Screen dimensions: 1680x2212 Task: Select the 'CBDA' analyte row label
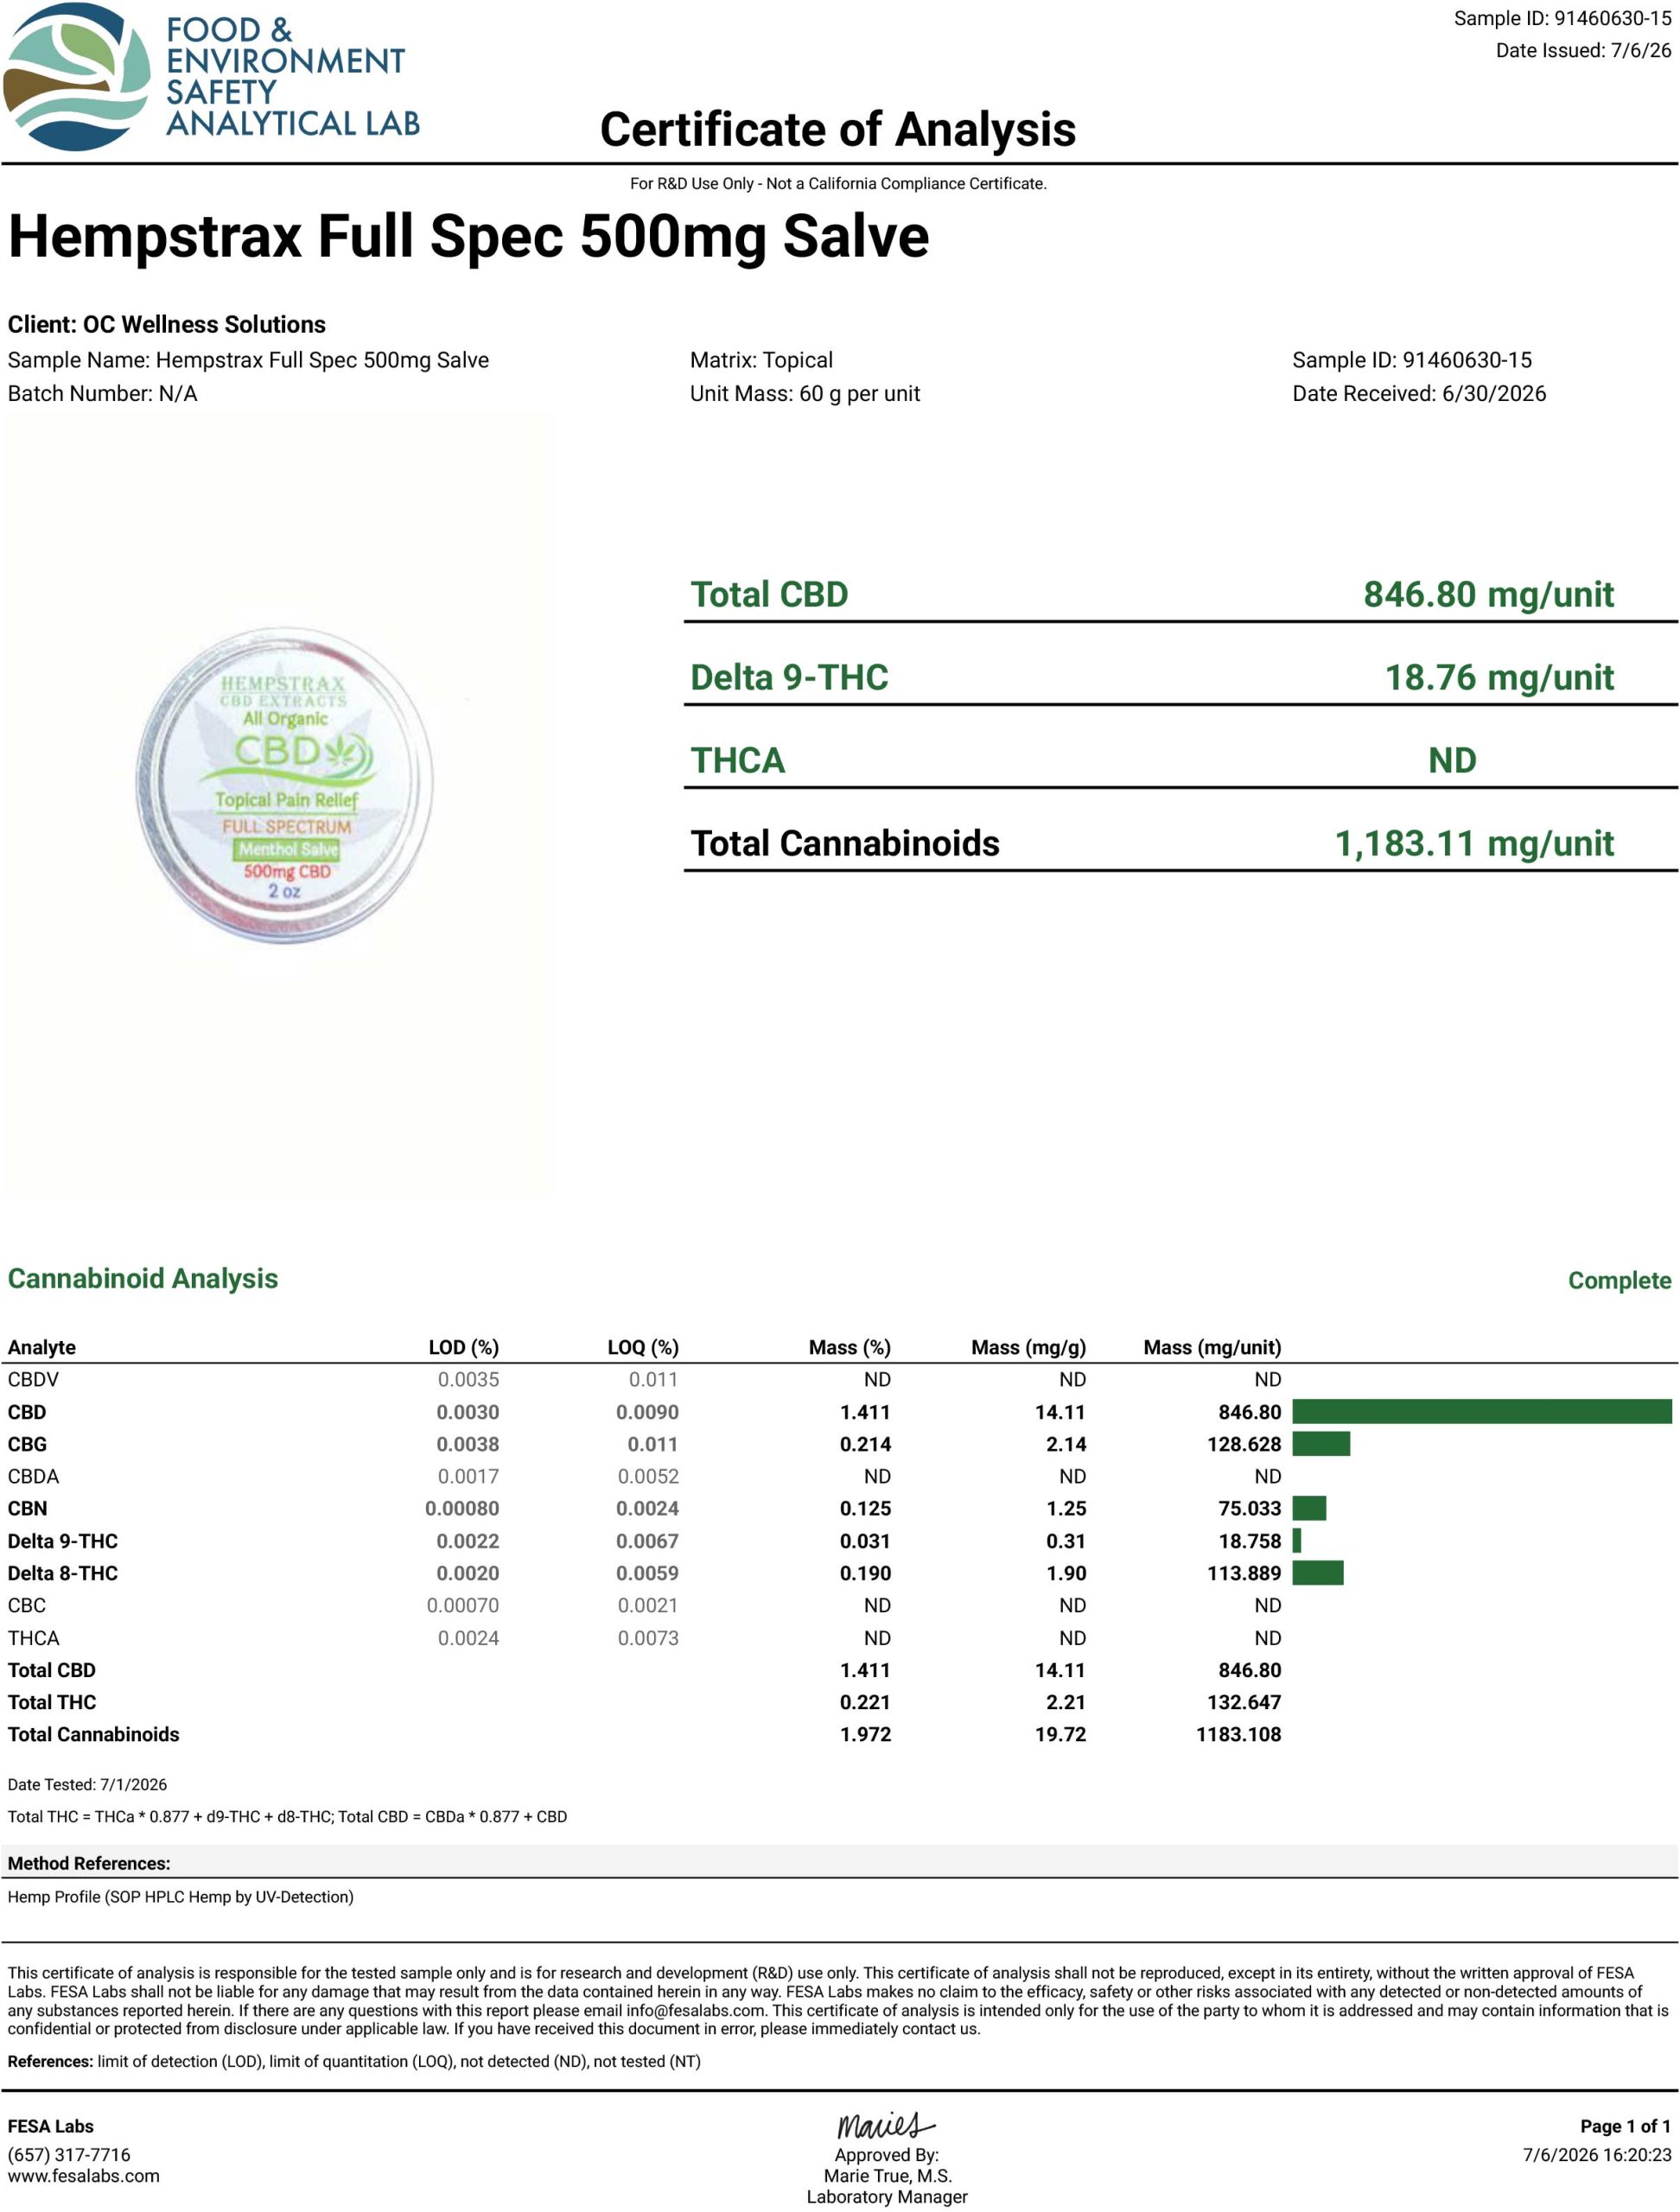[x=33, y=1477]
